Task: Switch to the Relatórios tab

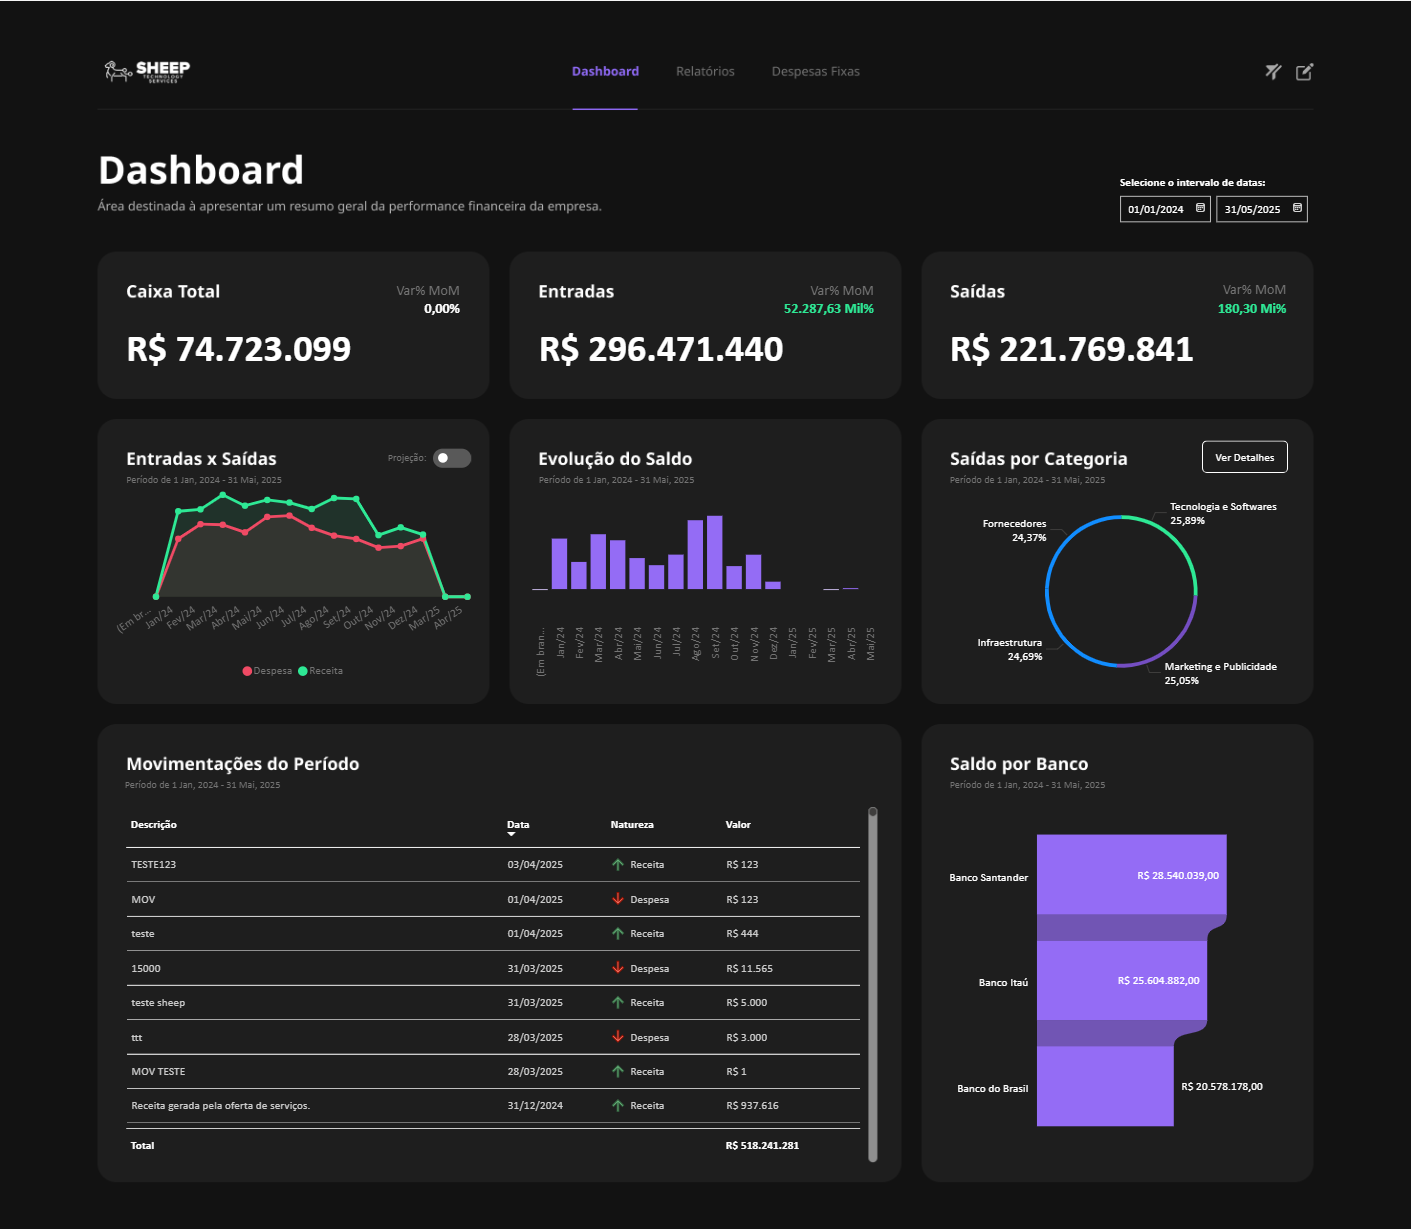Action: tap(705, 72)
